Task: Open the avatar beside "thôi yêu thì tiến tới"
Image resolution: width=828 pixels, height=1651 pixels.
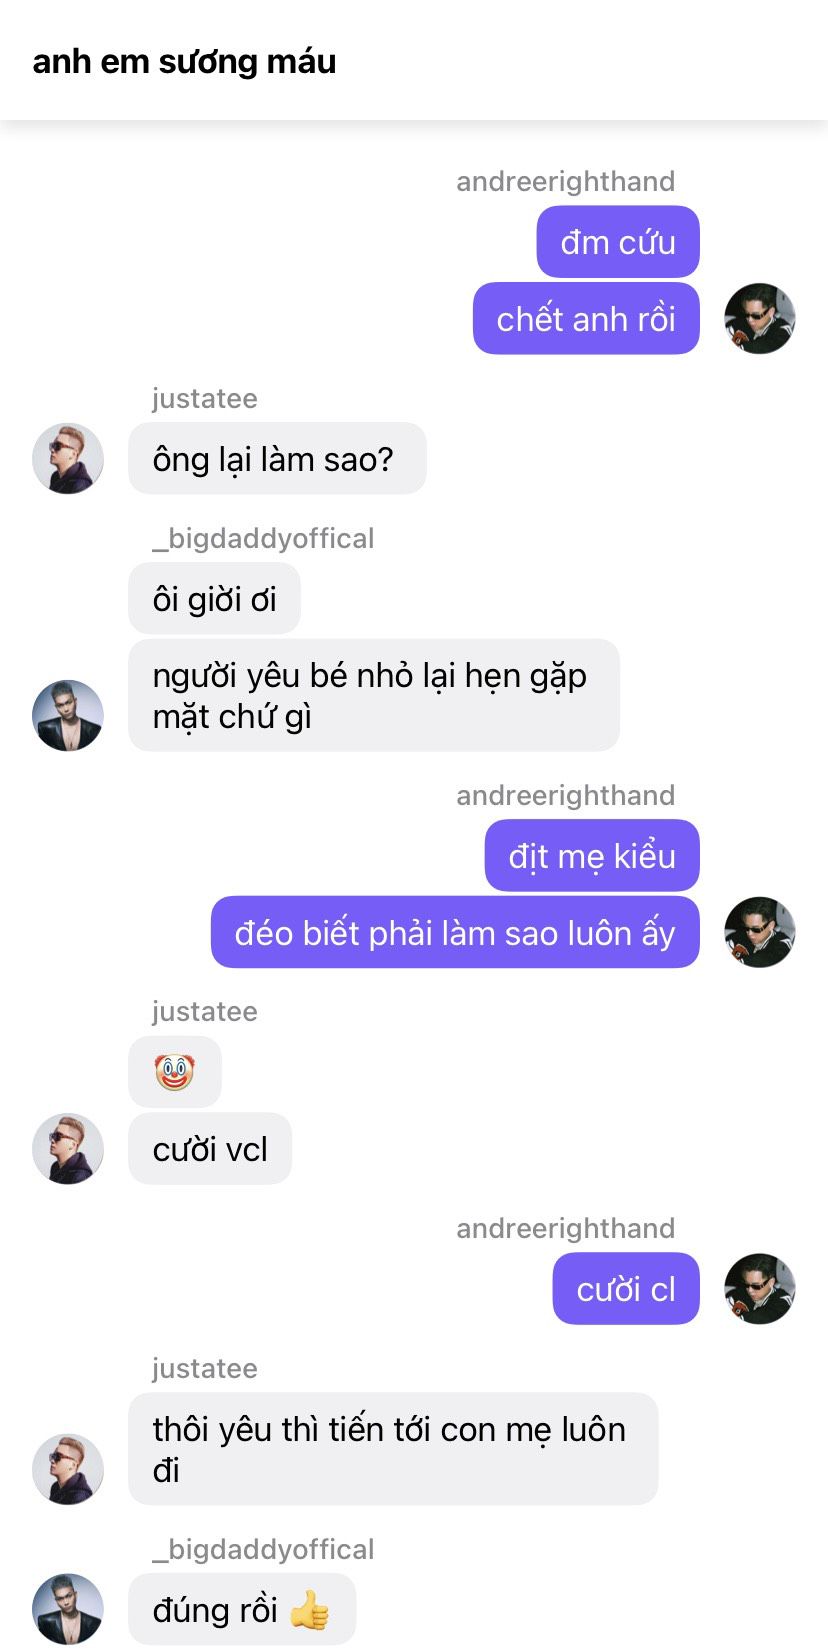Action: click(x=68, y=1469)
